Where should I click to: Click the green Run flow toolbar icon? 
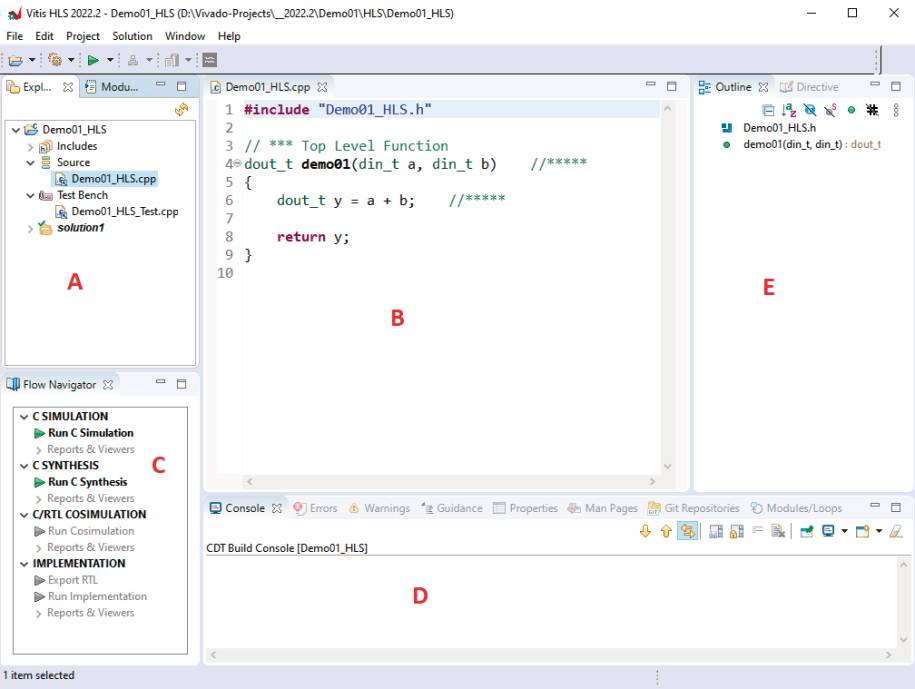pyautogui.click(x=93, y=60)
